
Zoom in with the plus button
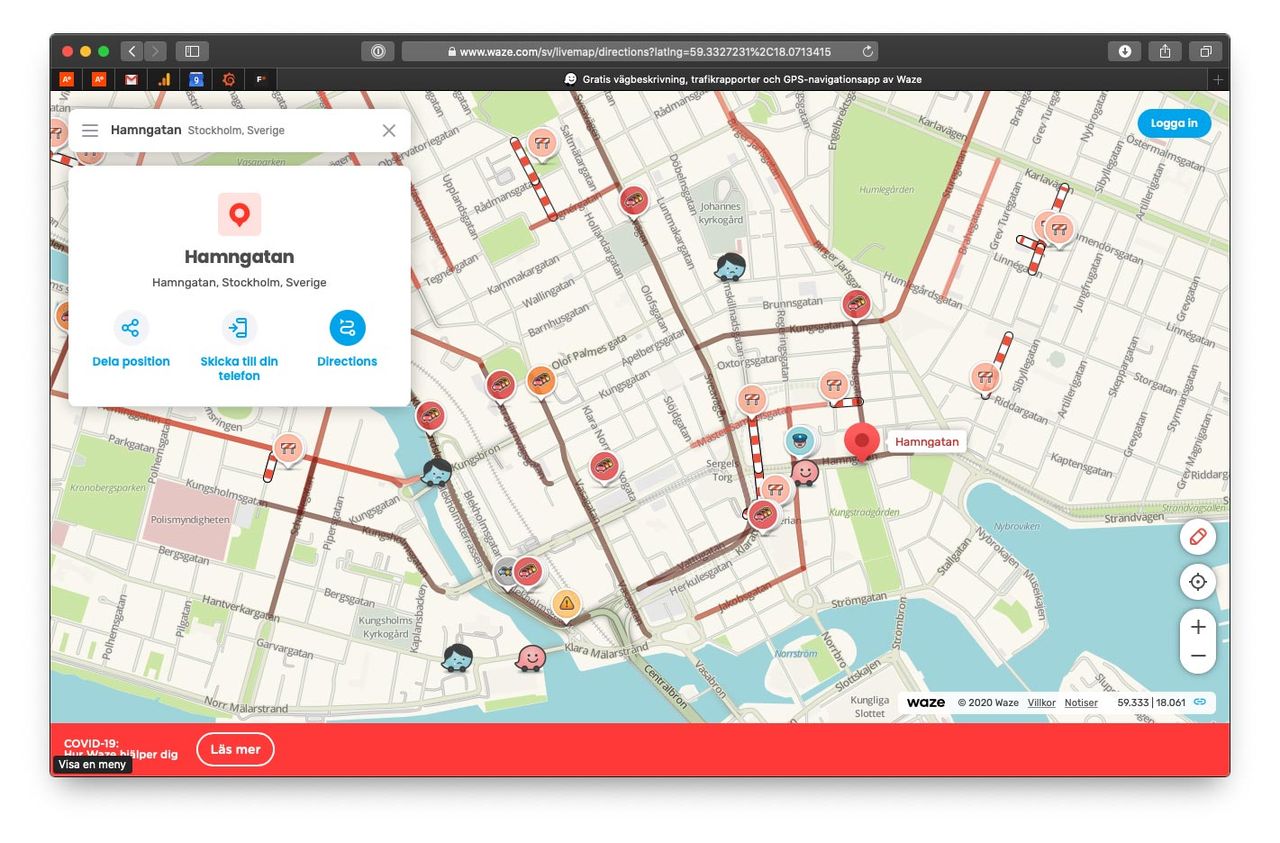pyautogui.click(x=1197, y=627)
